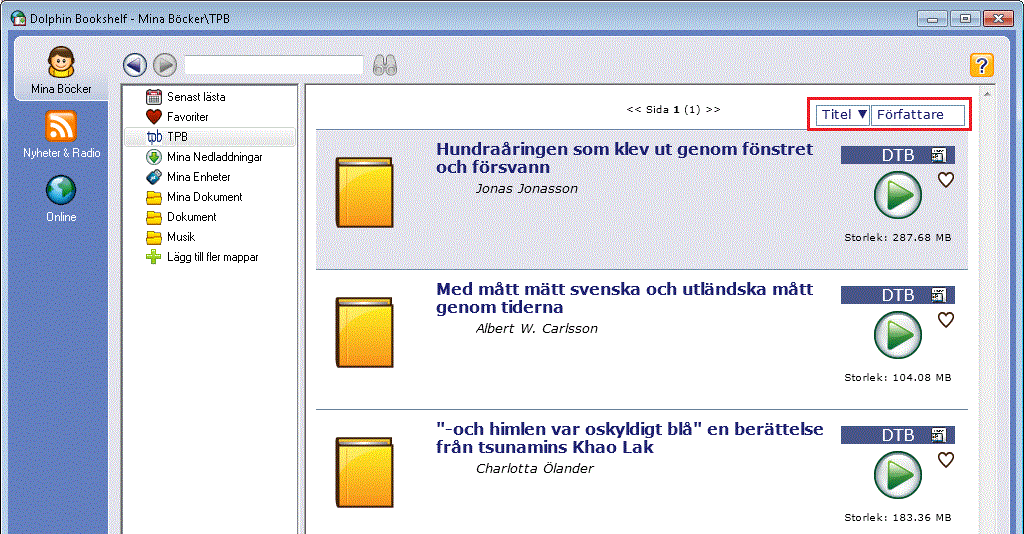This screenshot has height=534, width=1024.
Task: Go to previous page with << link
Action: coord(633,110)
